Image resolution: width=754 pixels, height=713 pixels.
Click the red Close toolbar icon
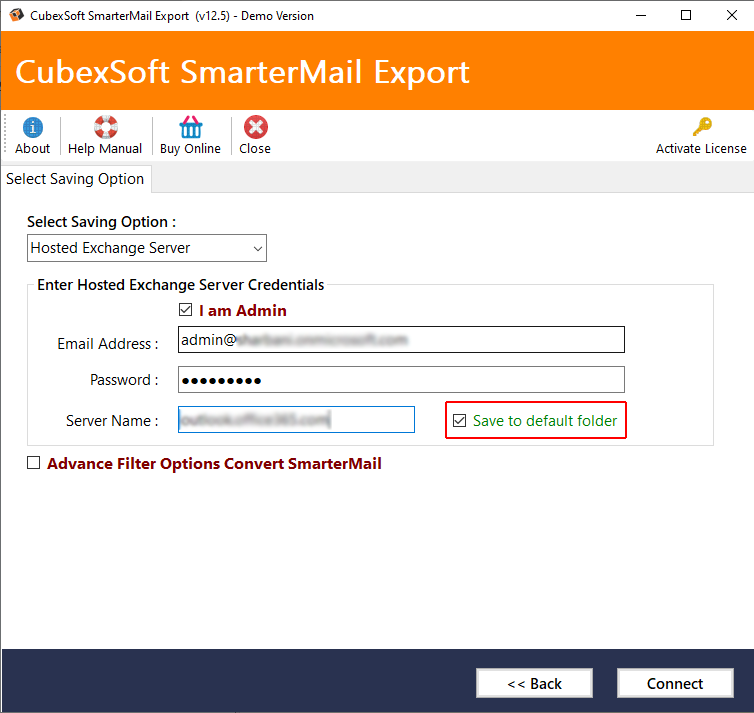pos(255,127)
